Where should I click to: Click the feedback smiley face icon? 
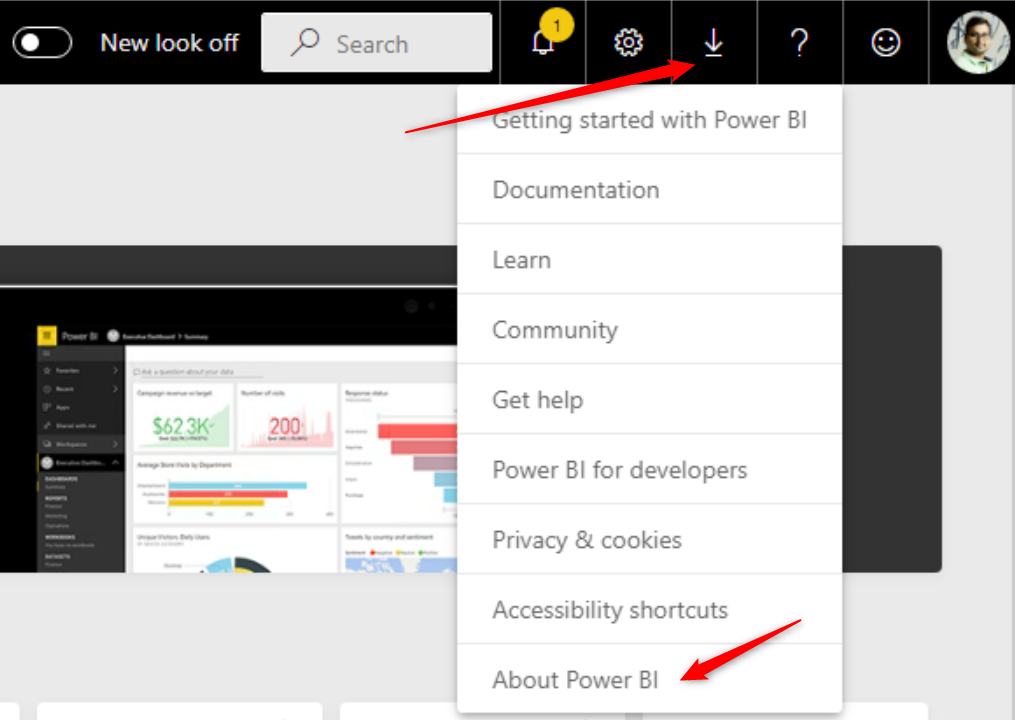coord(885,43)
